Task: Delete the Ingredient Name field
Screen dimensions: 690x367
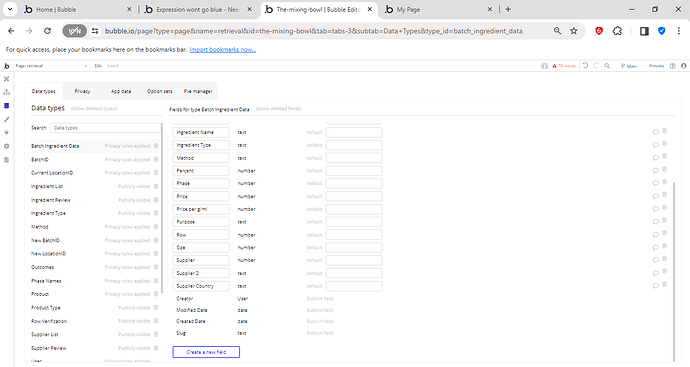Action: (664, 131)
